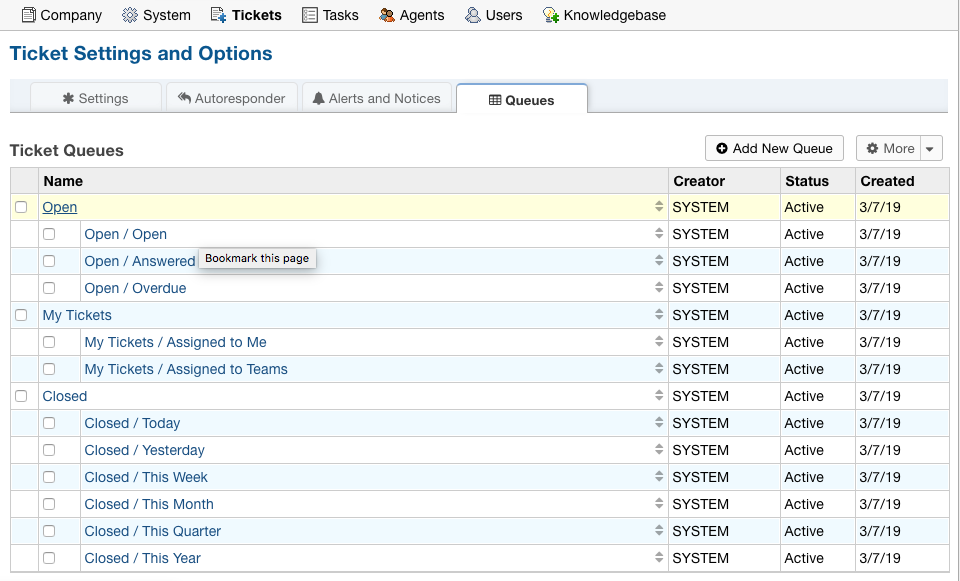Click sort handle icon on Open / Overdue row
The image size is (960, 581).
click(x=659, y=288)
